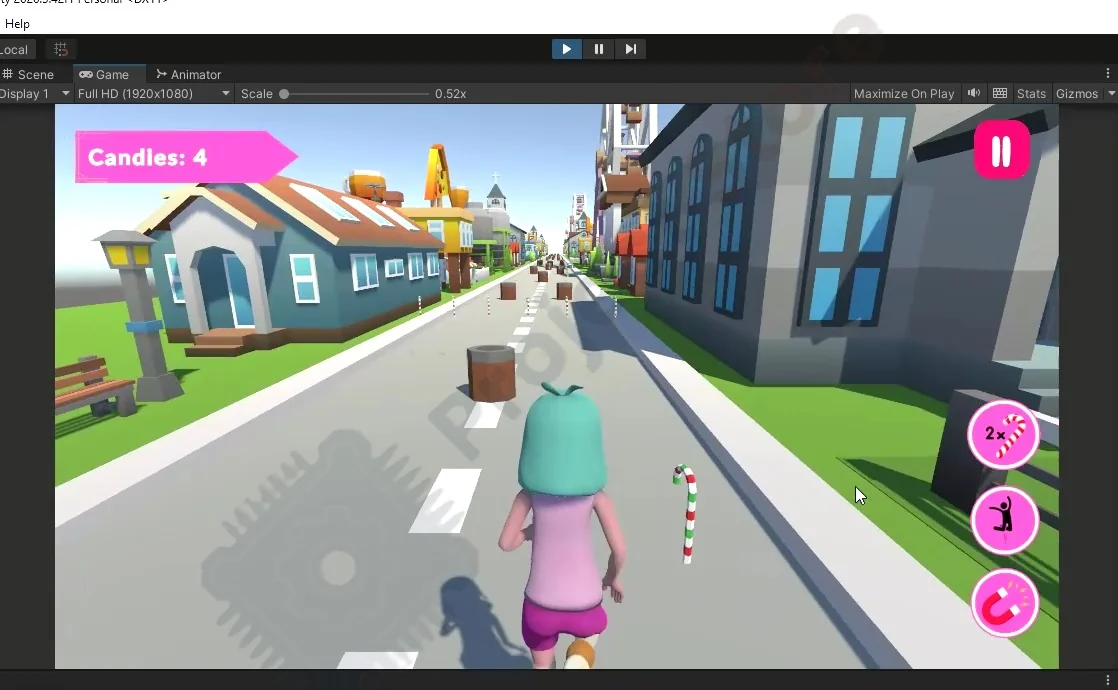The width and height of the screenshot is (1118, 690).
Task: Activate the magnet power-up icon
Action: 1004,604
